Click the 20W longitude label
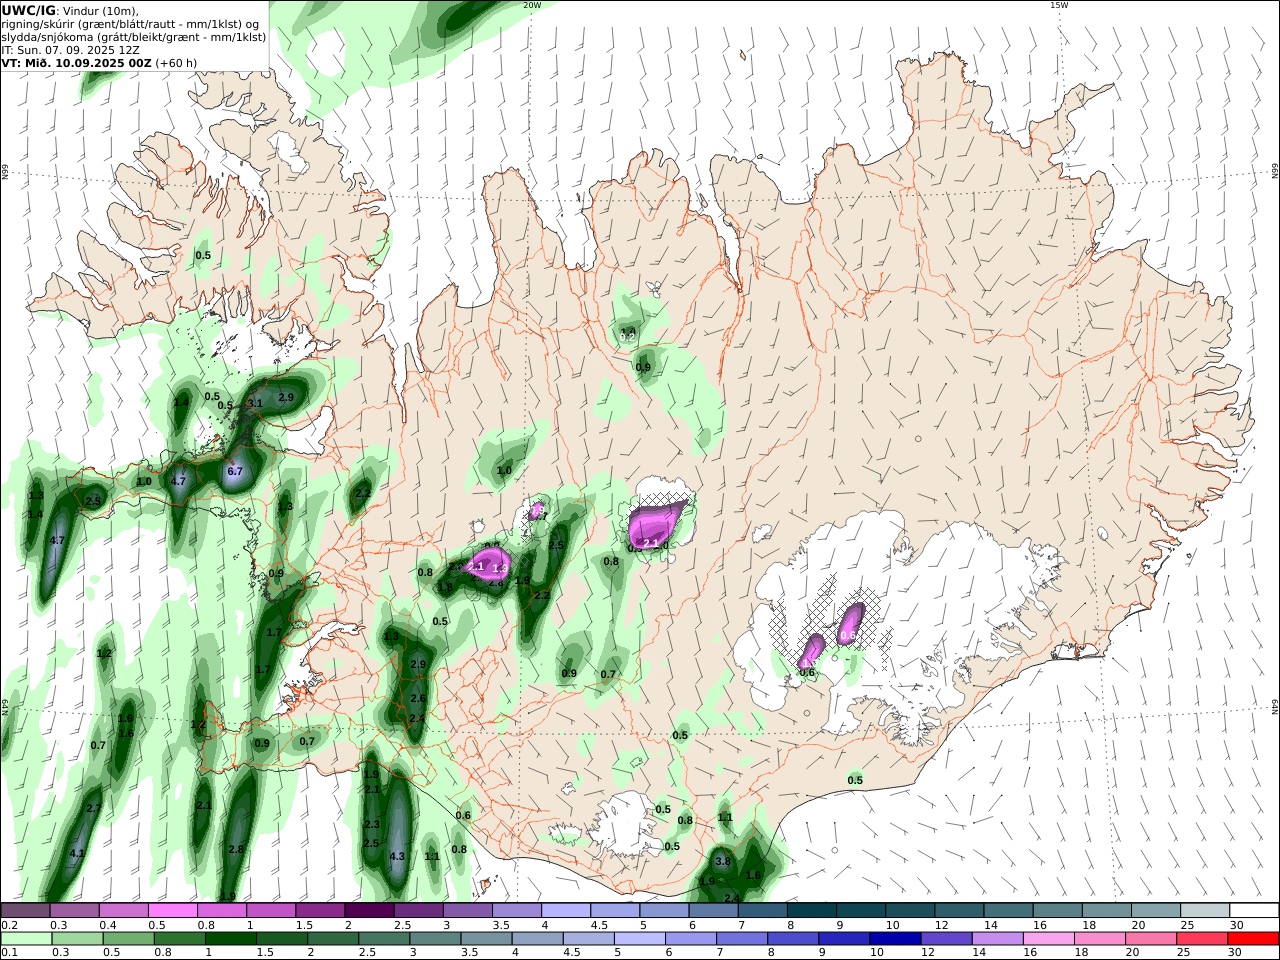This screenshot has height=960, width=1280. (532, 5)
